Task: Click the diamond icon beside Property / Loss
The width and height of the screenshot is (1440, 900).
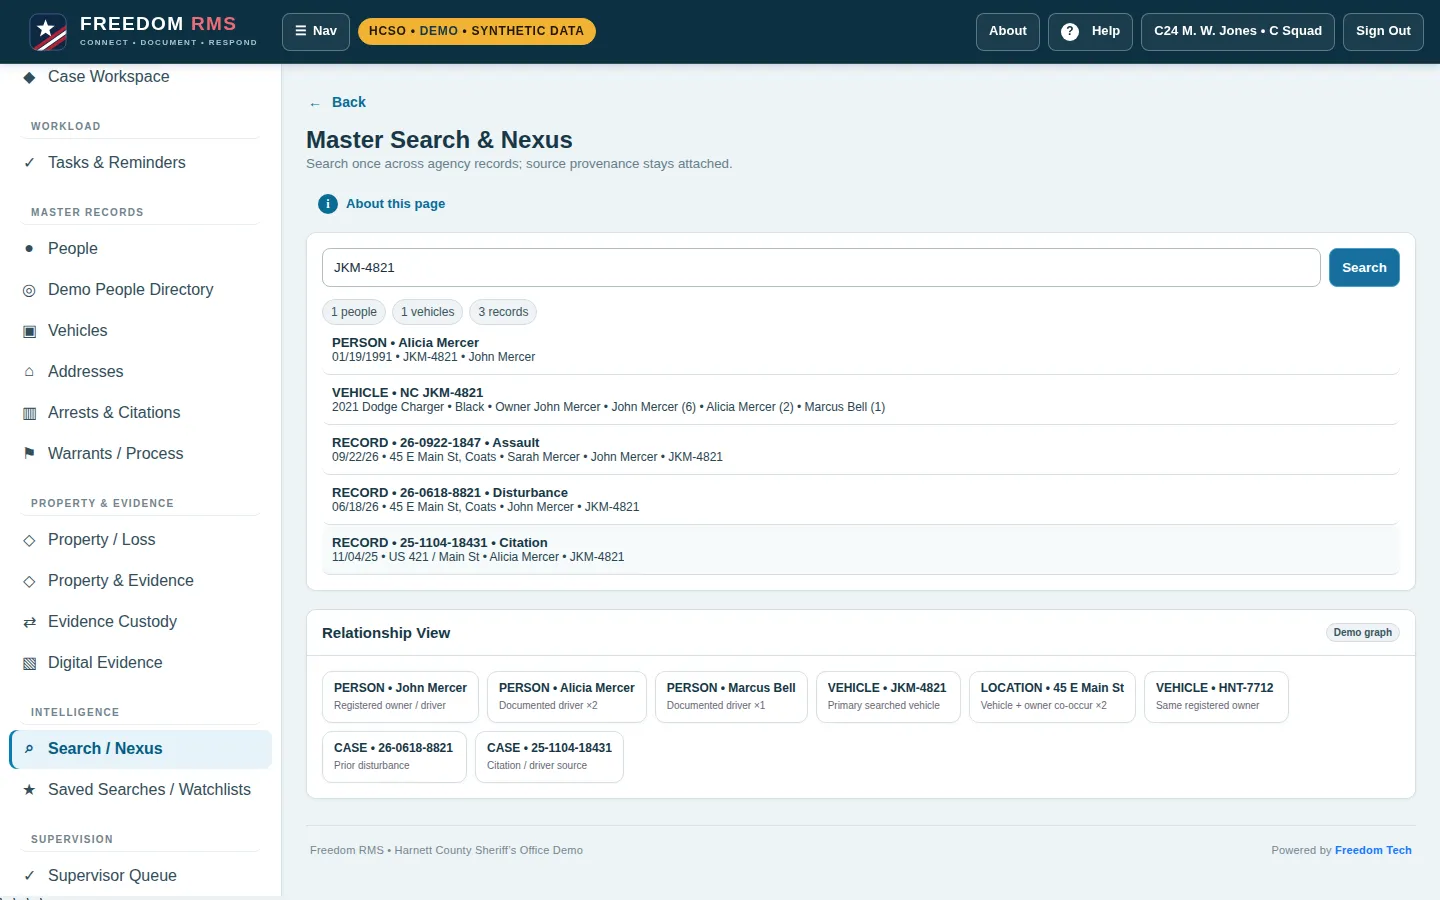Action: [29, 540]
